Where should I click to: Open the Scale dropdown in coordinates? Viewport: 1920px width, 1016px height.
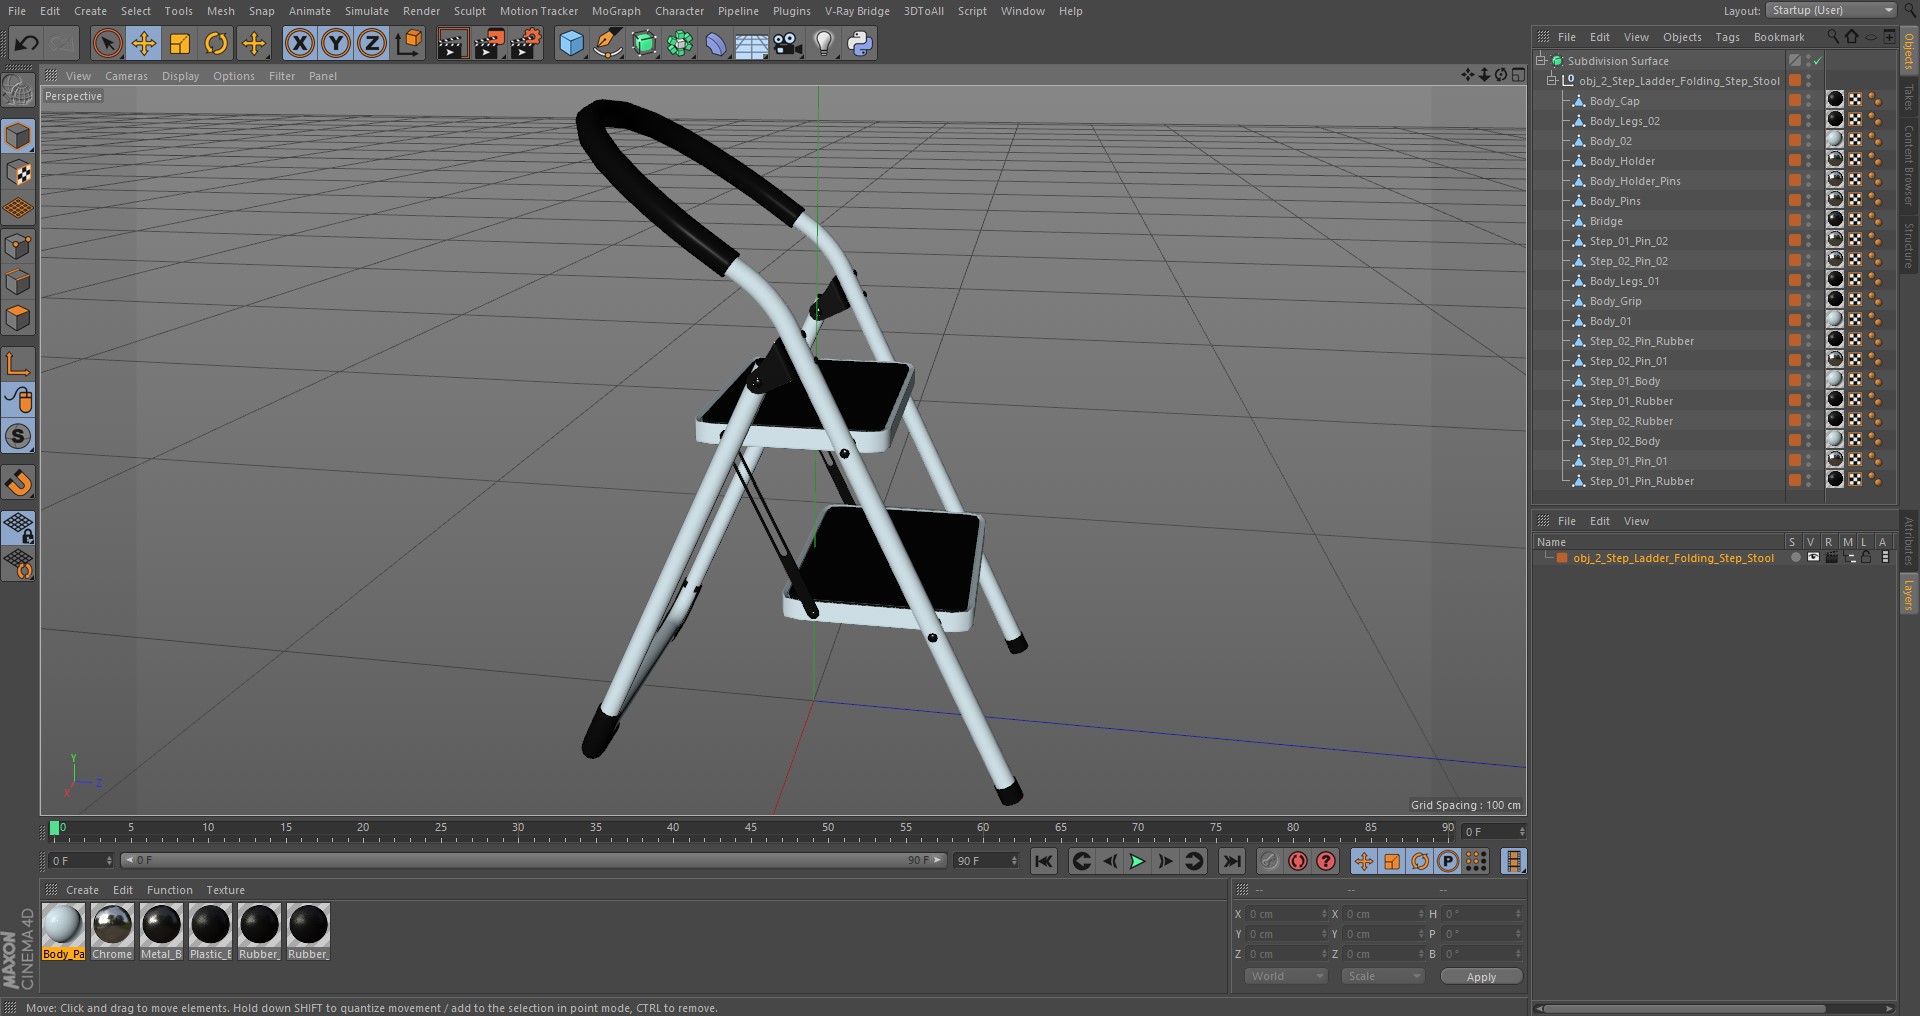pos(1382,976)
